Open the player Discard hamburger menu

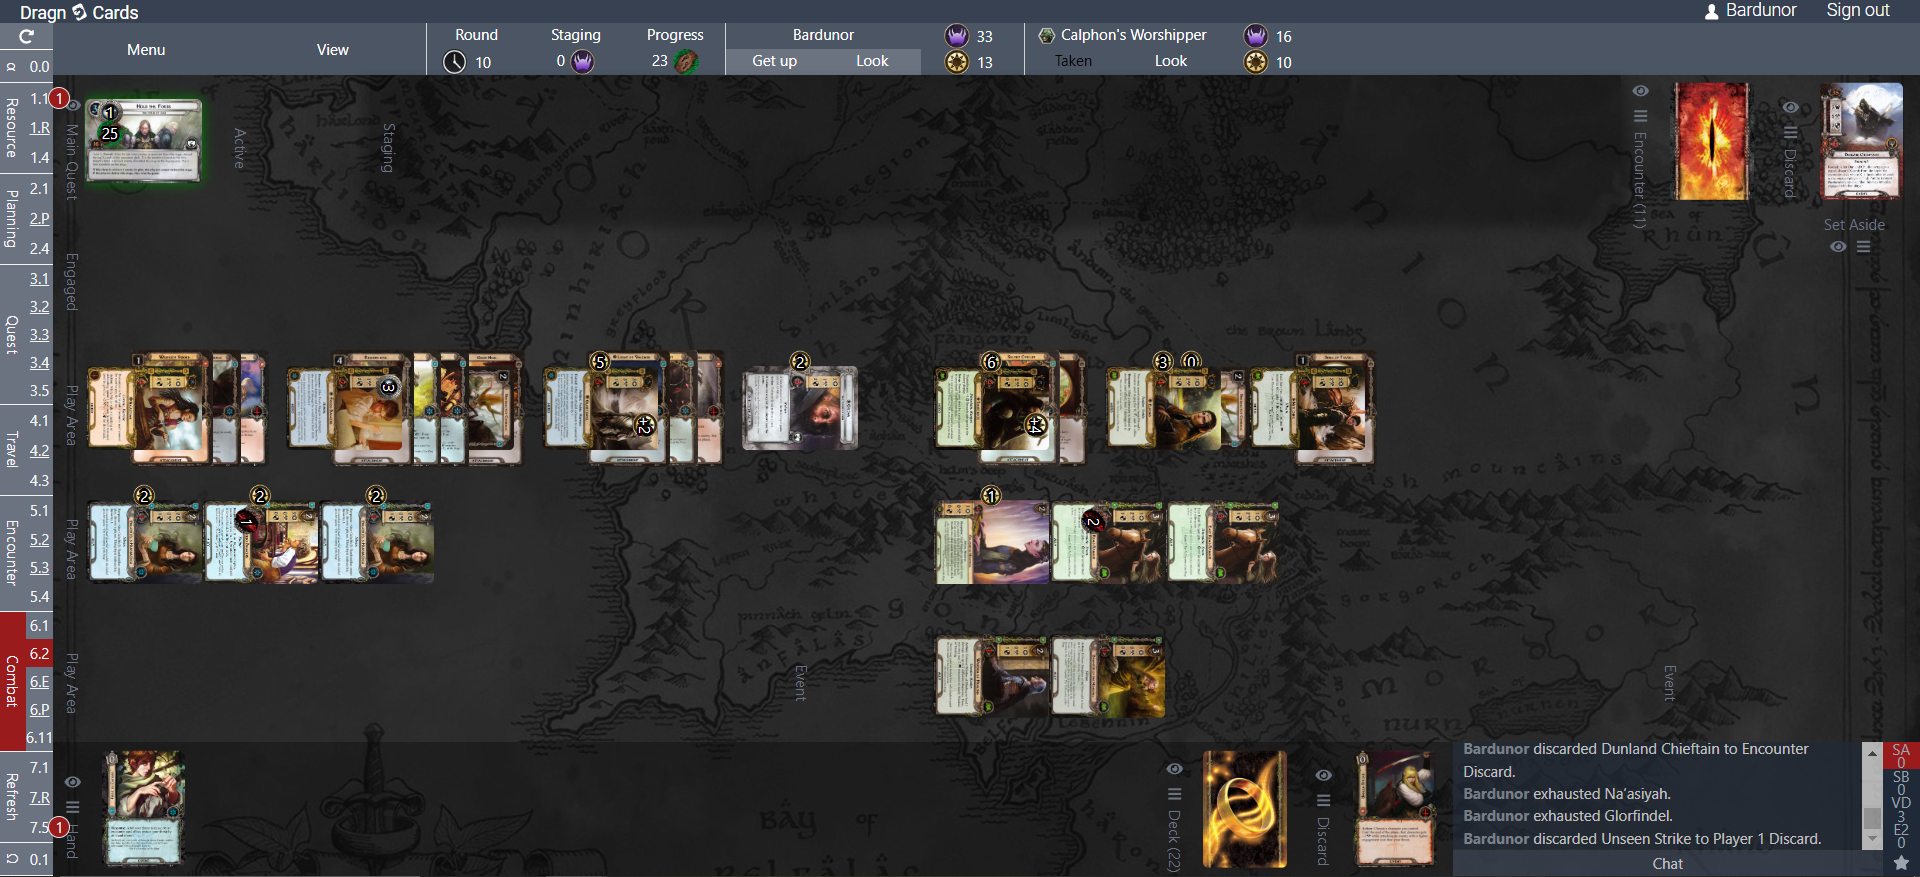coord(1323,800)
